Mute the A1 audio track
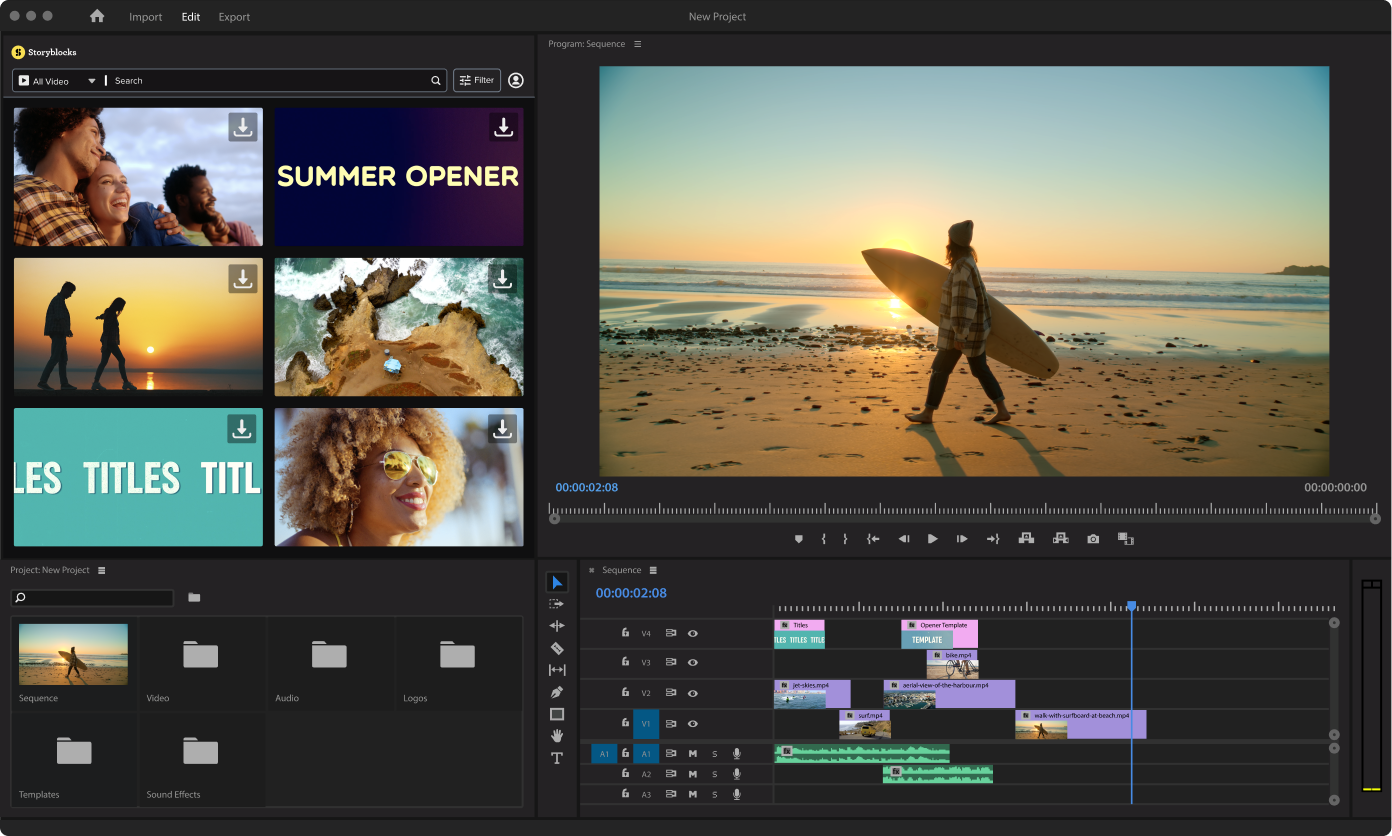The height and width of the screenshot is (836, 1392). click(693, 754)
